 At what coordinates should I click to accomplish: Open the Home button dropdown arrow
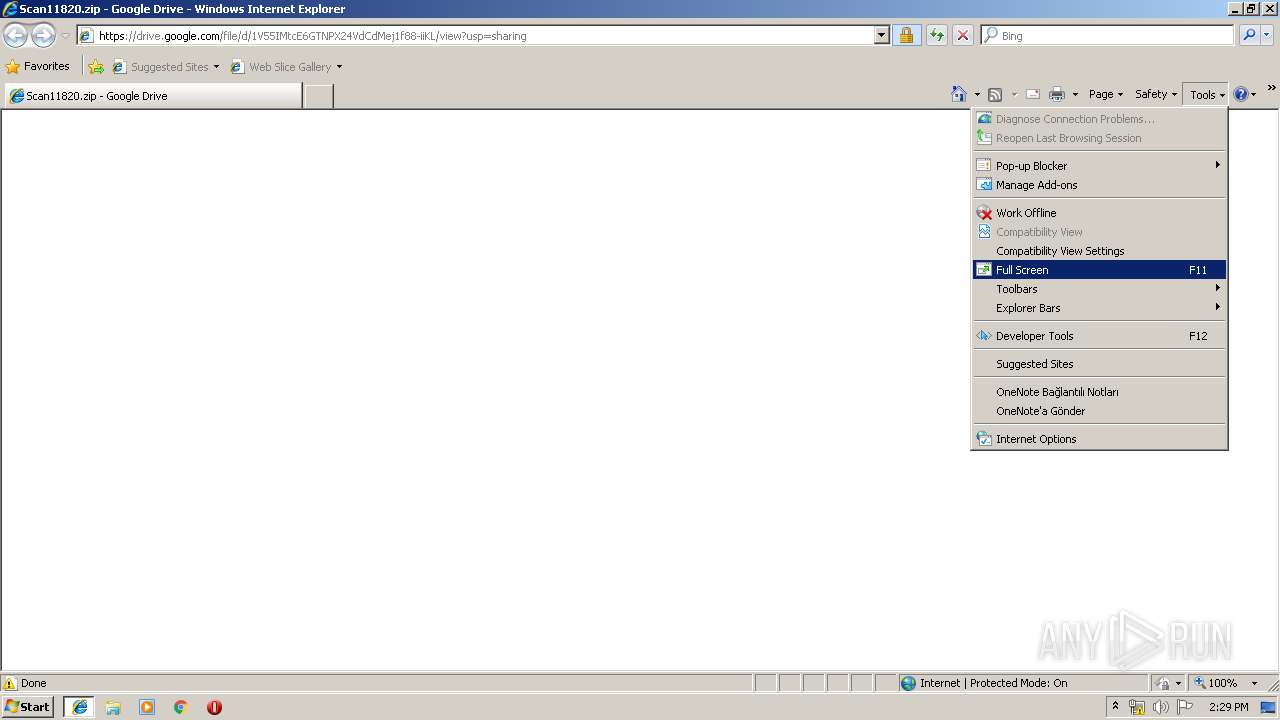(x=977, y=94)
